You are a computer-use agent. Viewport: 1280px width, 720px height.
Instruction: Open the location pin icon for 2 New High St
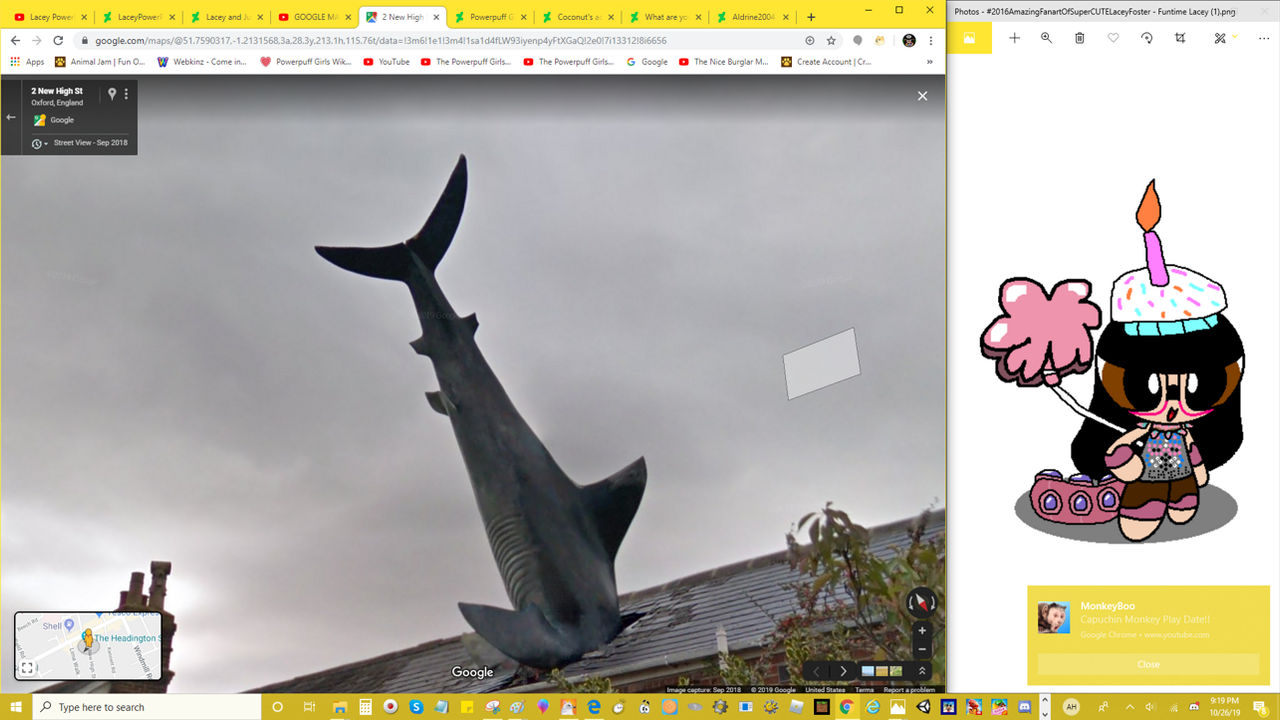(112, 94)
